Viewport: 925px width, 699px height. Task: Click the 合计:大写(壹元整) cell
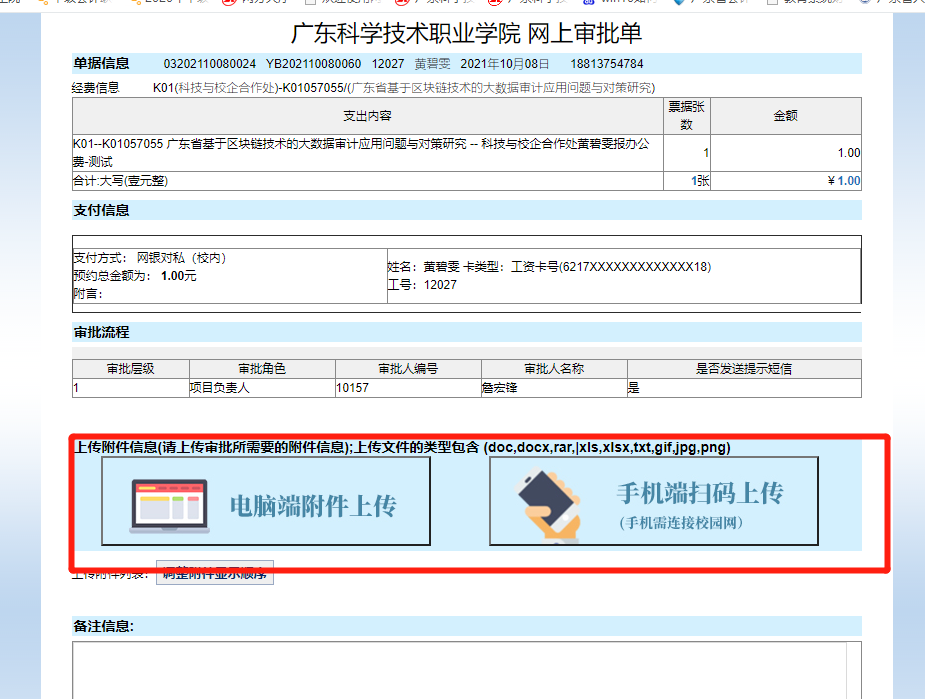(368, 181)
